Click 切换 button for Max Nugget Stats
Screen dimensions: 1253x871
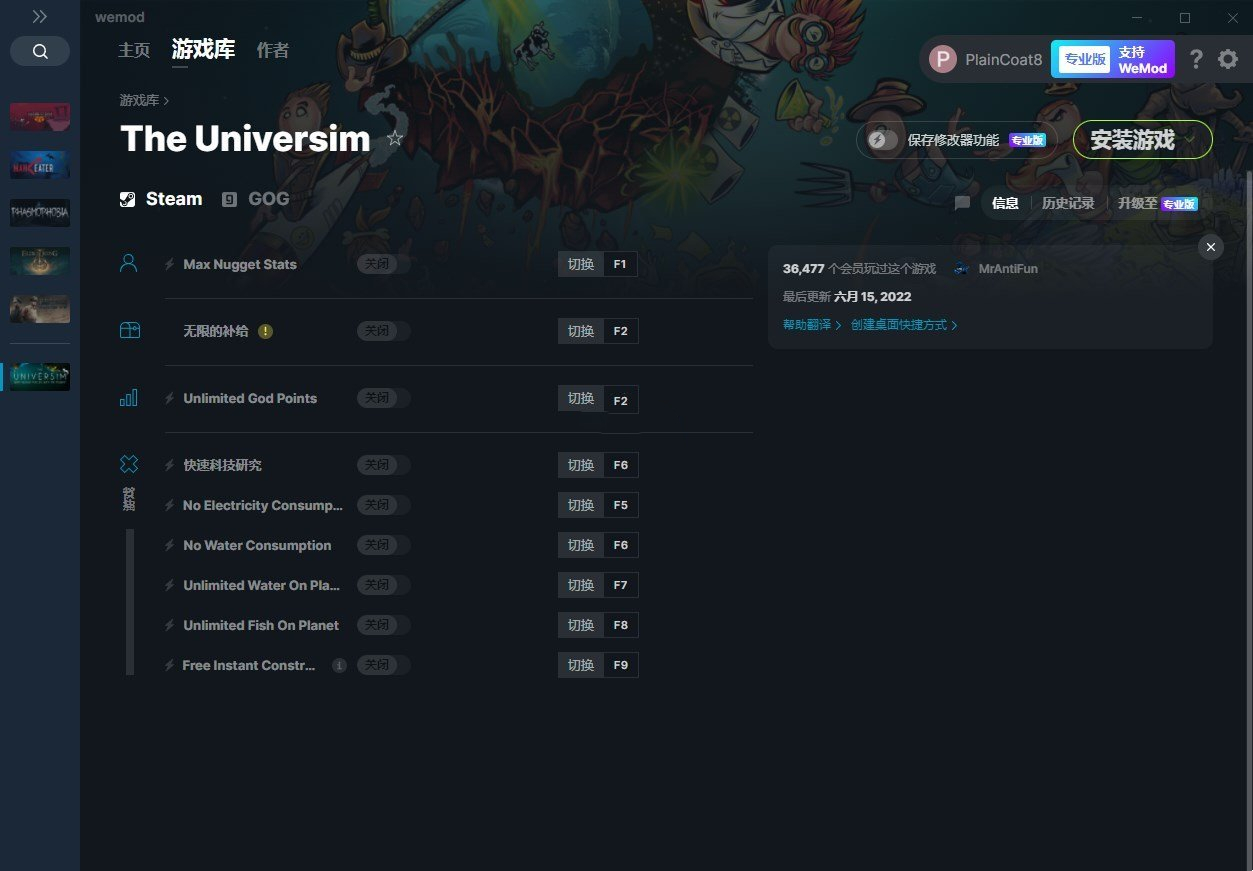click(581, 264)
